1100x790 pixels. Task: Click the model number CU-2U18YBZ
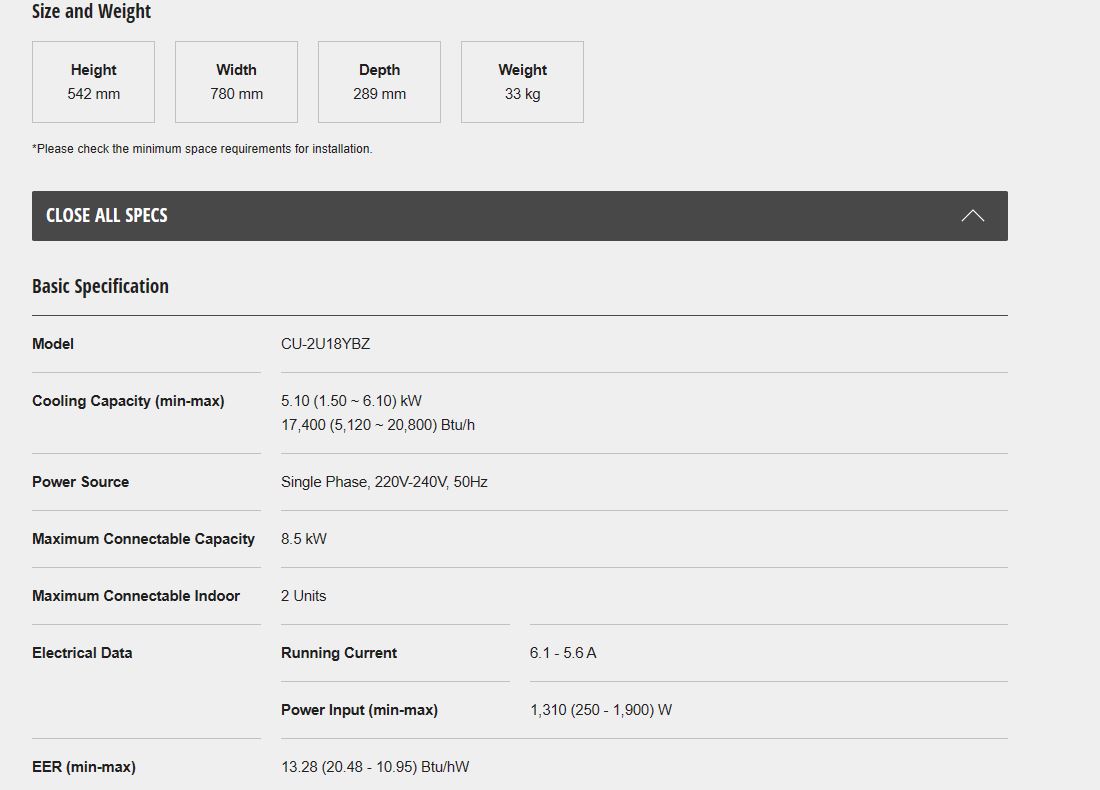click(x=326, y=344)
